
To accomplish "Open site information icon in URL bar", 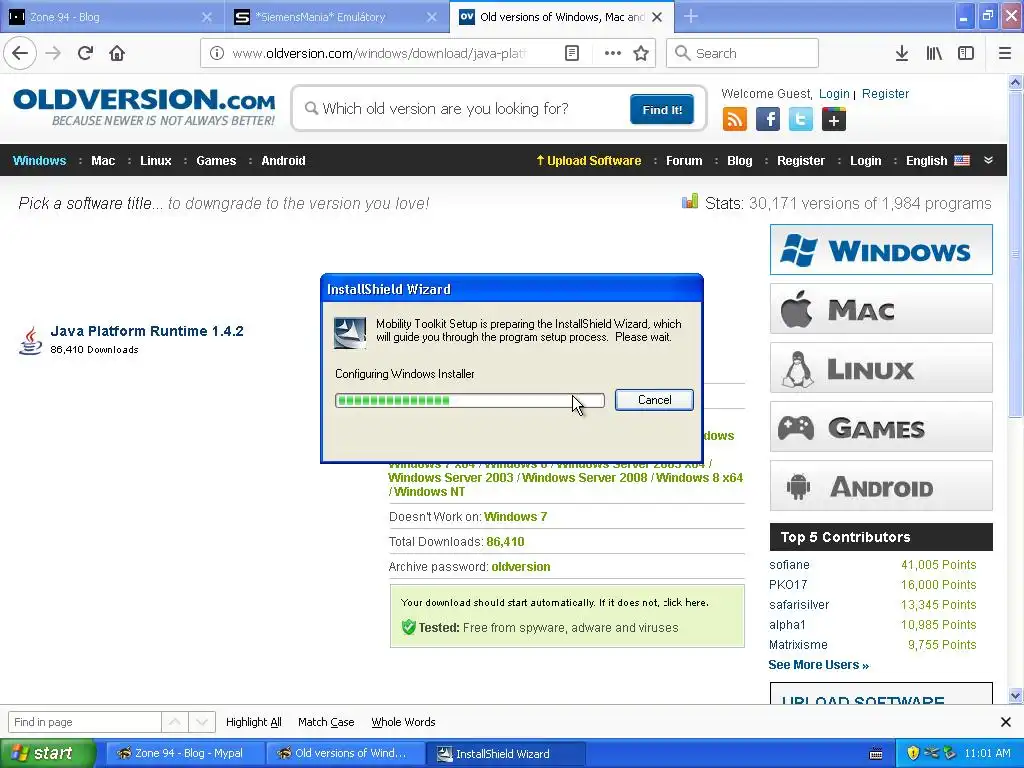I will click(x=217, y=53).
